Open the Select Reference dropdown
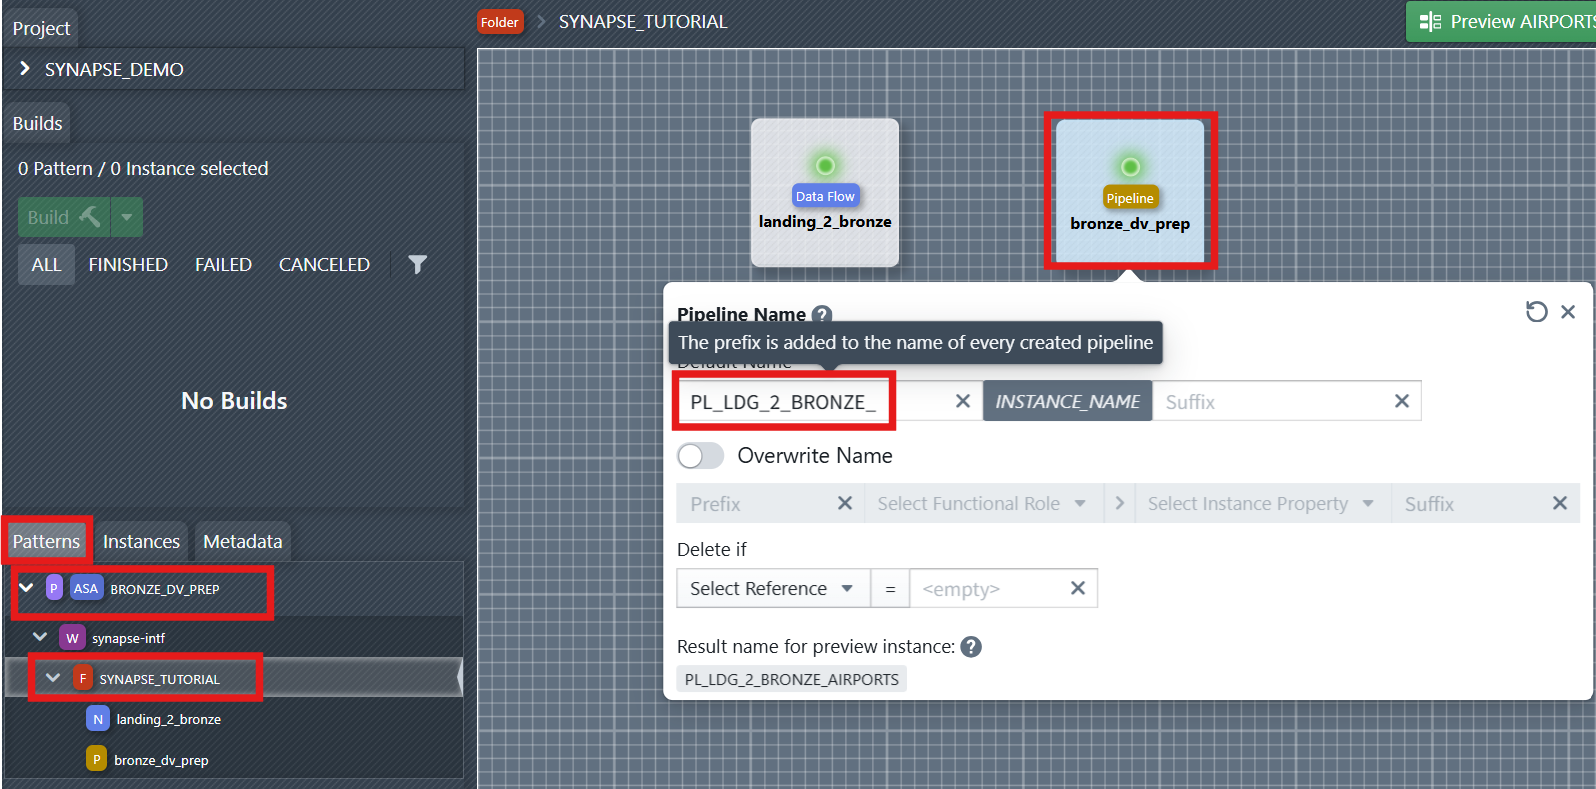The width and height of the screenshot is (1596, 789). coord(771,588)
